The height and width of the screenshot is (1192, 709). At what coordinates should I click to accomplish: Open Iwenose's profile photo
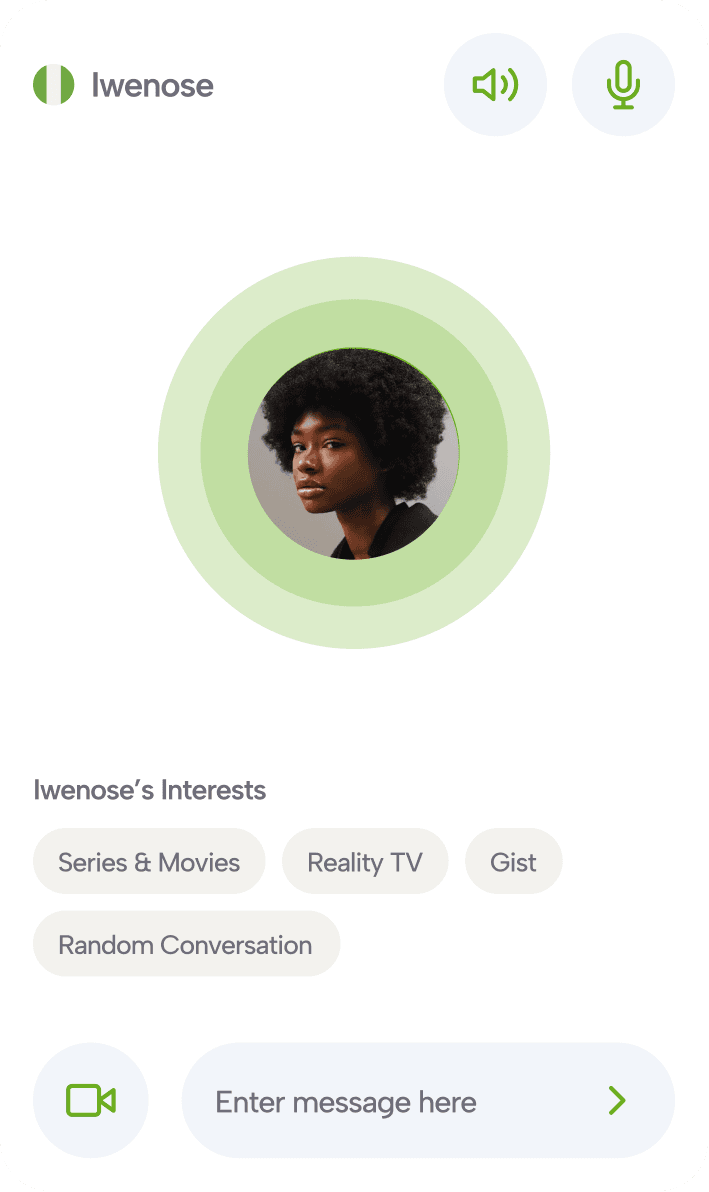pos(353,453)
